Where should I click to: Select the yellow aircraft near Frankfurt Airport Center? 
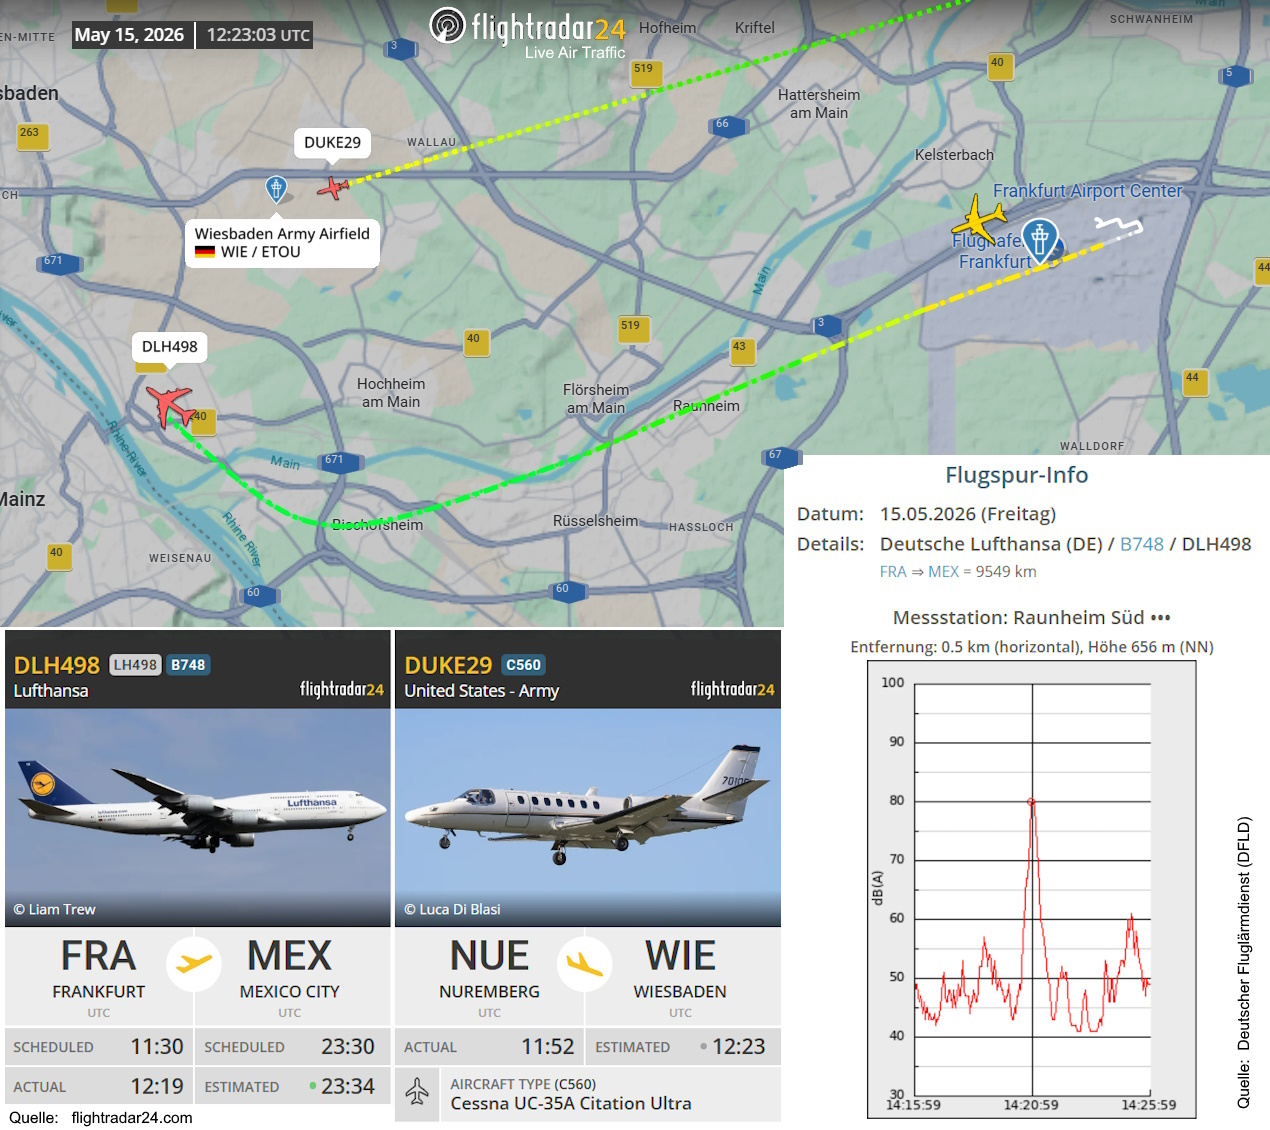pyautogui.click(x=978, y=217)
